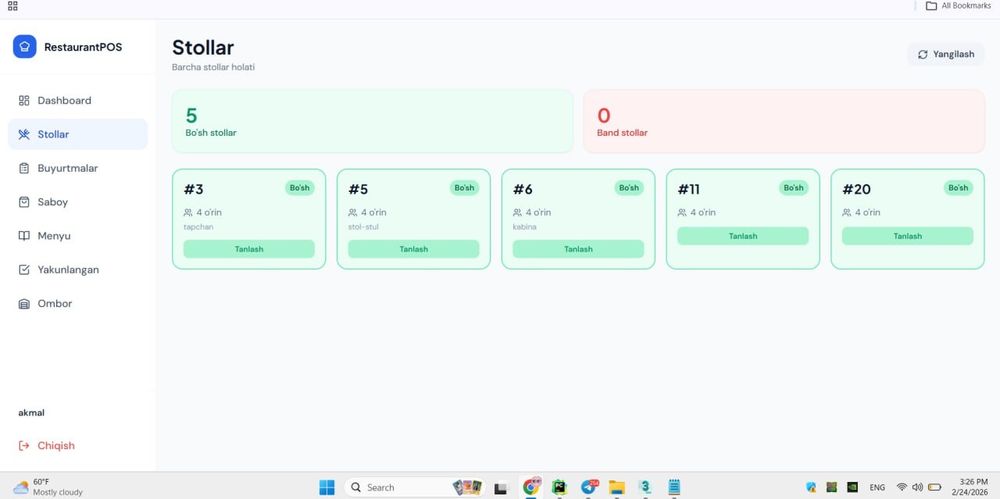Click Tanlash on table #5
This screenshot has width=1000, height=499.
(x=413, y=249)
